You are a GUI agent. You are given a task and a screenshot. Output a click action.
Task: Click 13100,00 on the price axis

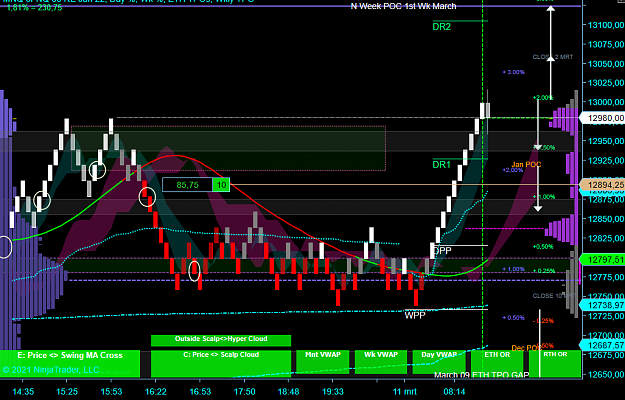point(606,25)
